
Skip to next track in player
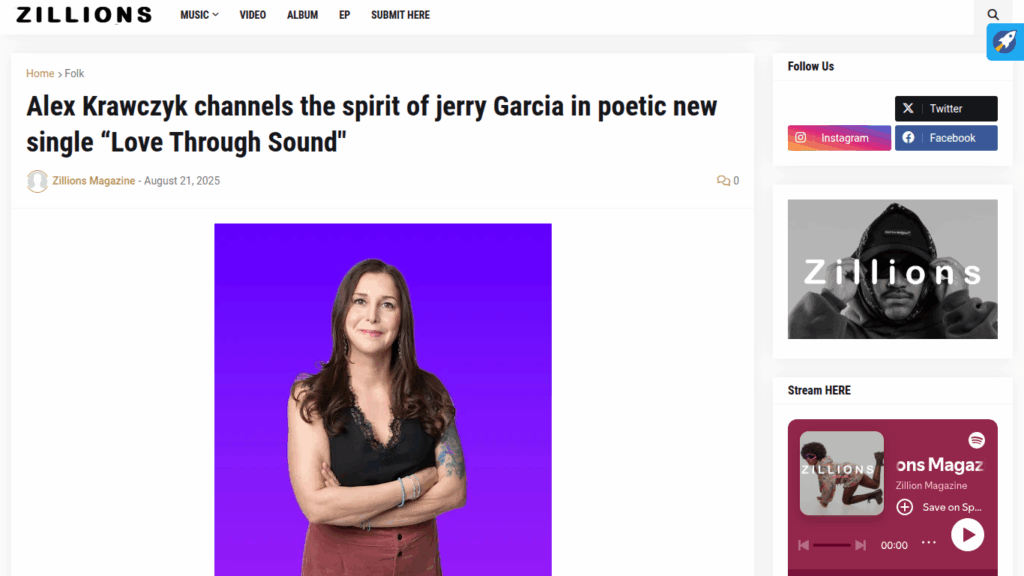click(x=861, y=545)
